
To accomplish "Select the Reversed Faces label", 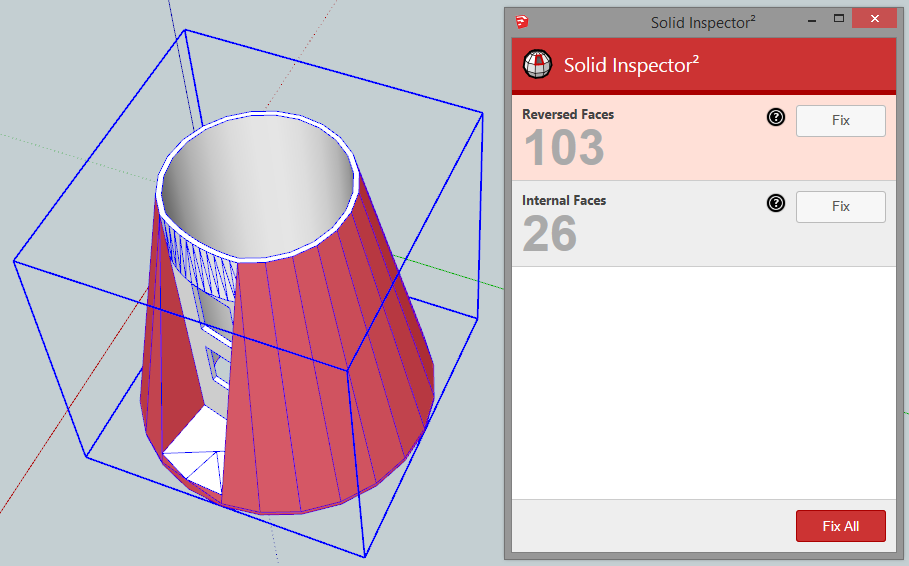I will [568, 114].
